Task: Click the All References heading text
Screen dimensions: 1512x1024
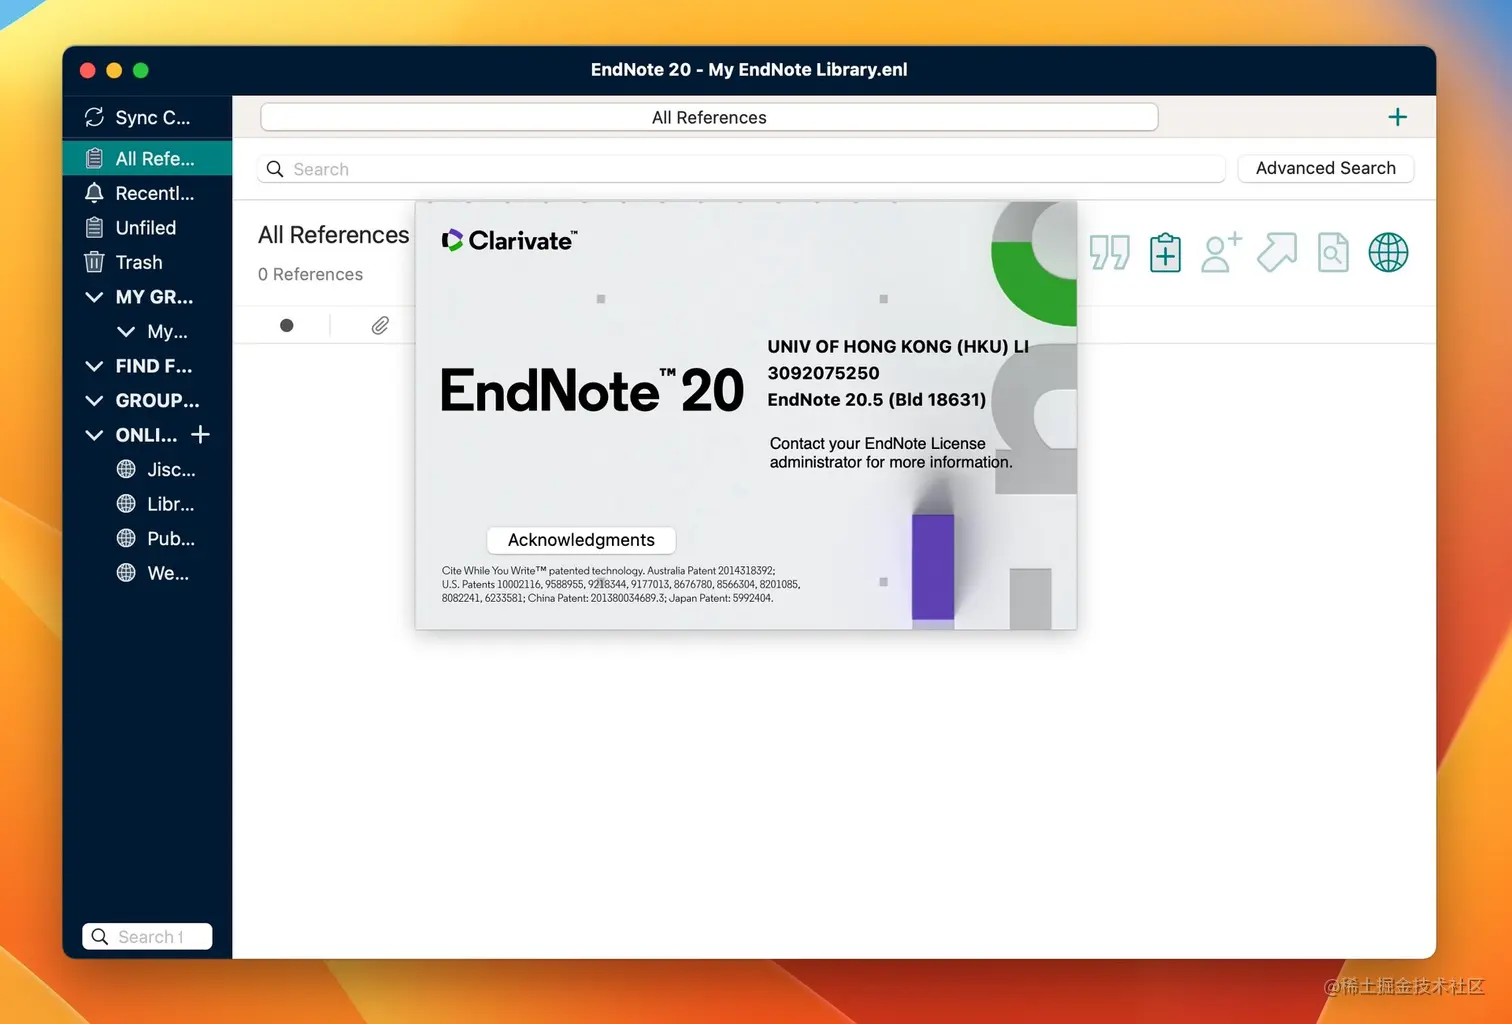Action: tap(334, 235)
